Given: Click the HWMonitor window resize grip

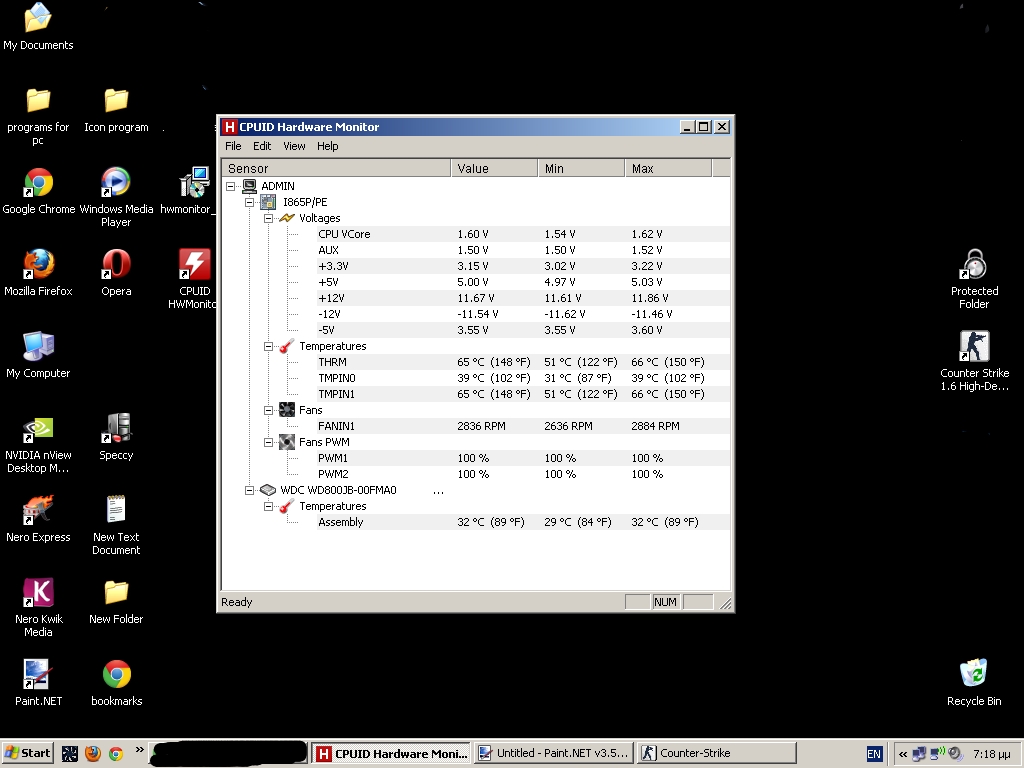Looking at the screenshot, I should click(725, 603).
